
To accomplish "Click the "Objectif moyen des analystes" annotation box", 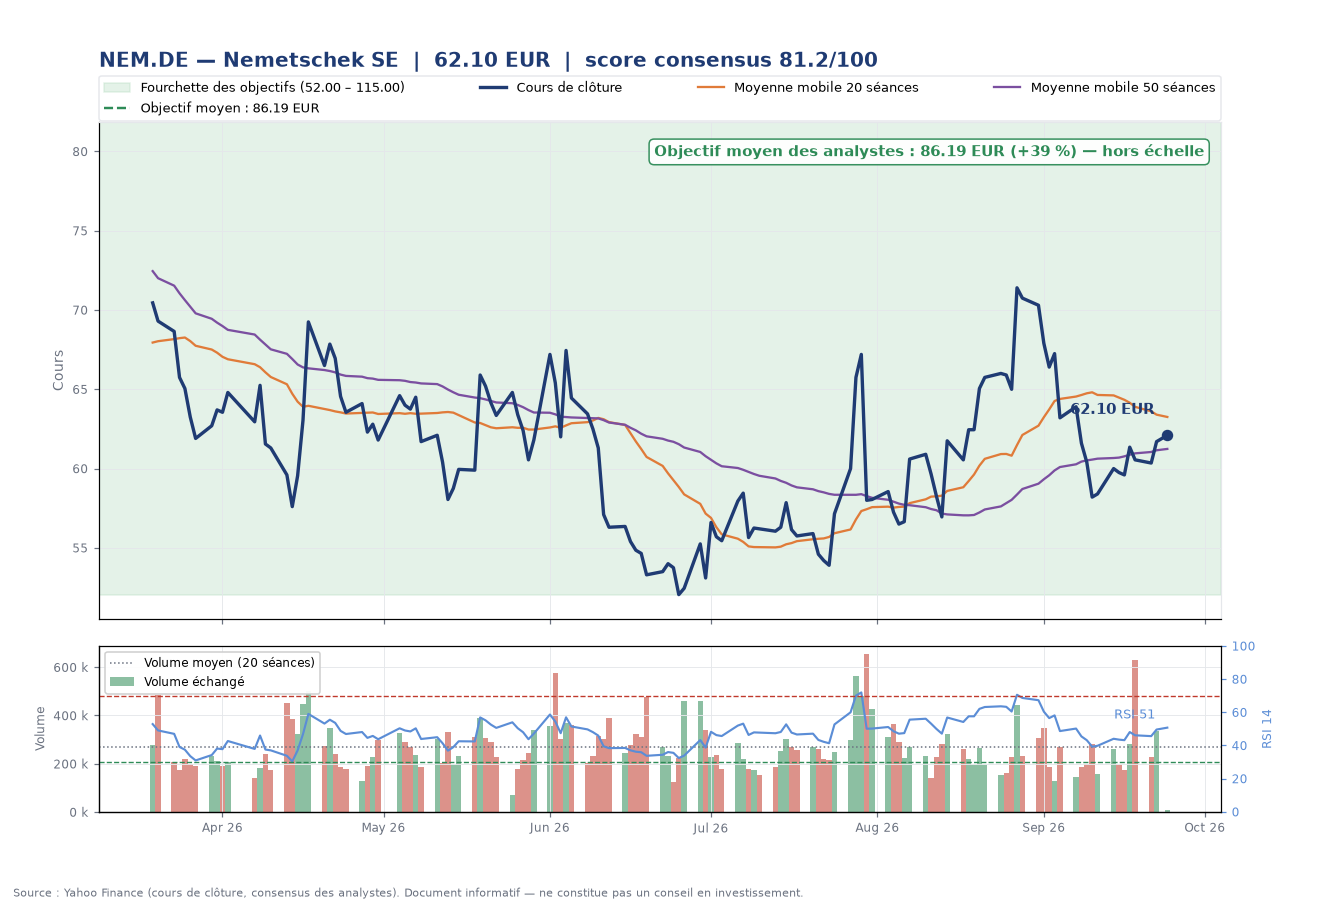I will [x=929, y=152].
